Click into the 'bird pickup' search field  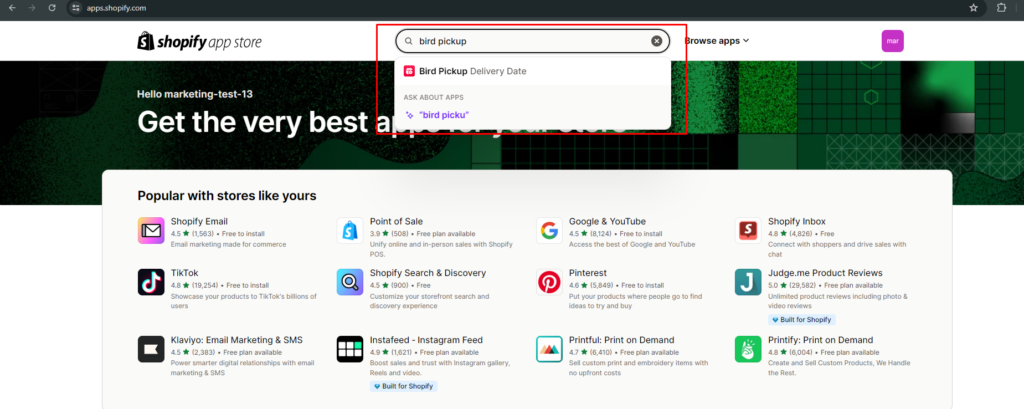532,41
